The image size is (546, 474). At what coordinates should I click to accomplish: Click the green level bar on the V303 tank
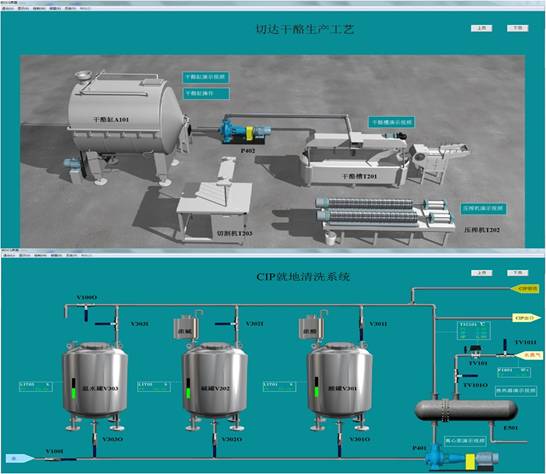(74, 393)
